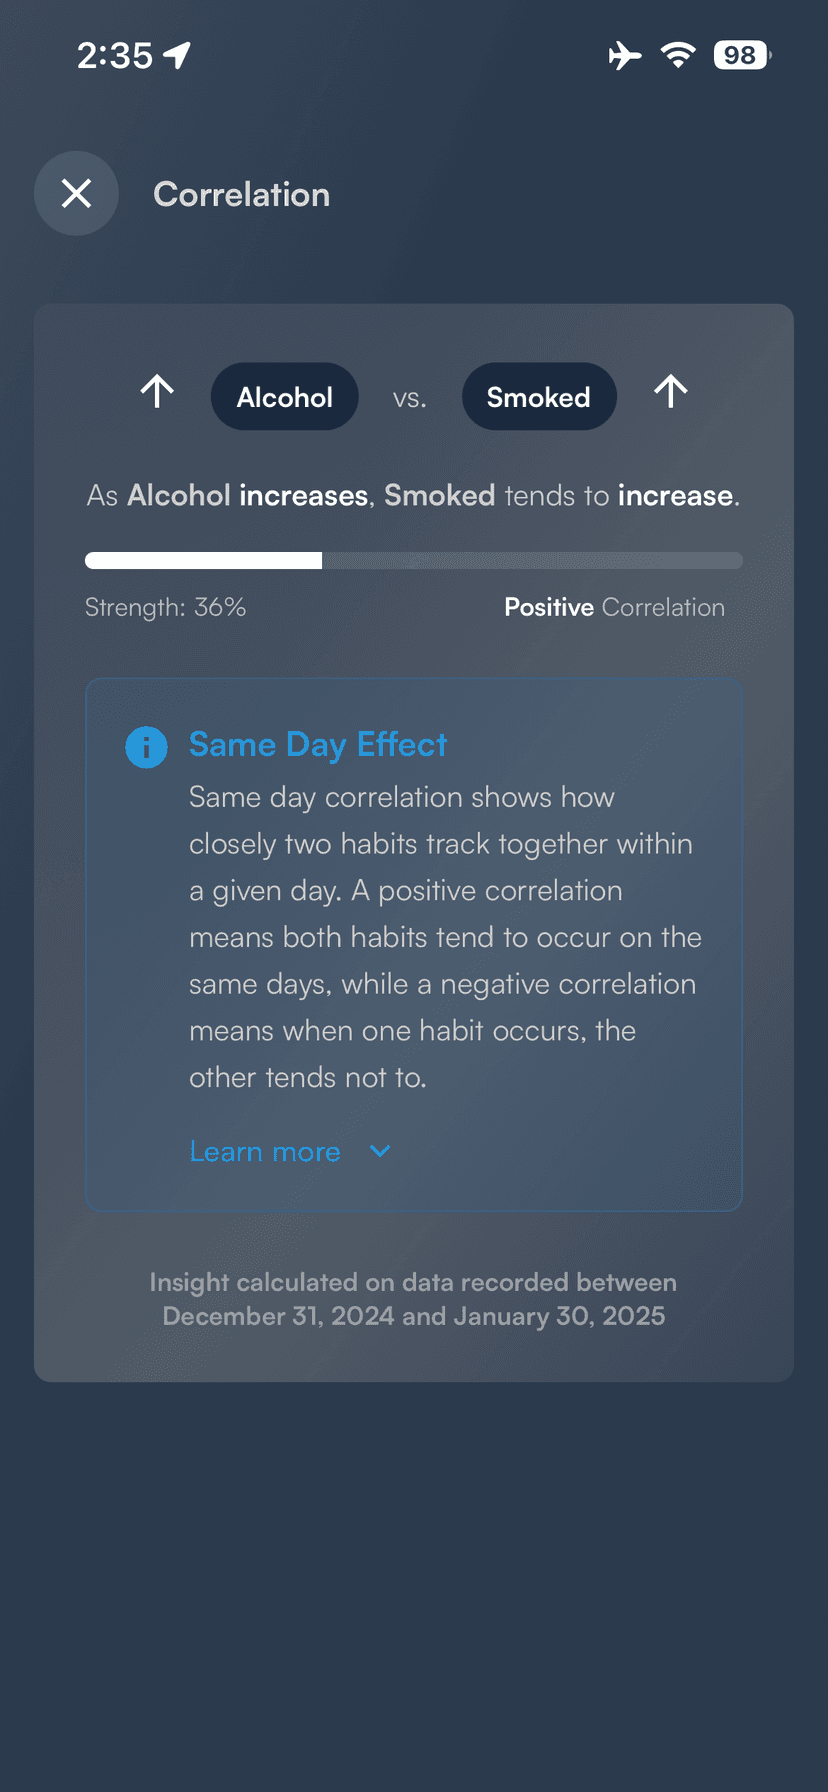Tap the airplane mode icon in the status bar

[624, 56]
